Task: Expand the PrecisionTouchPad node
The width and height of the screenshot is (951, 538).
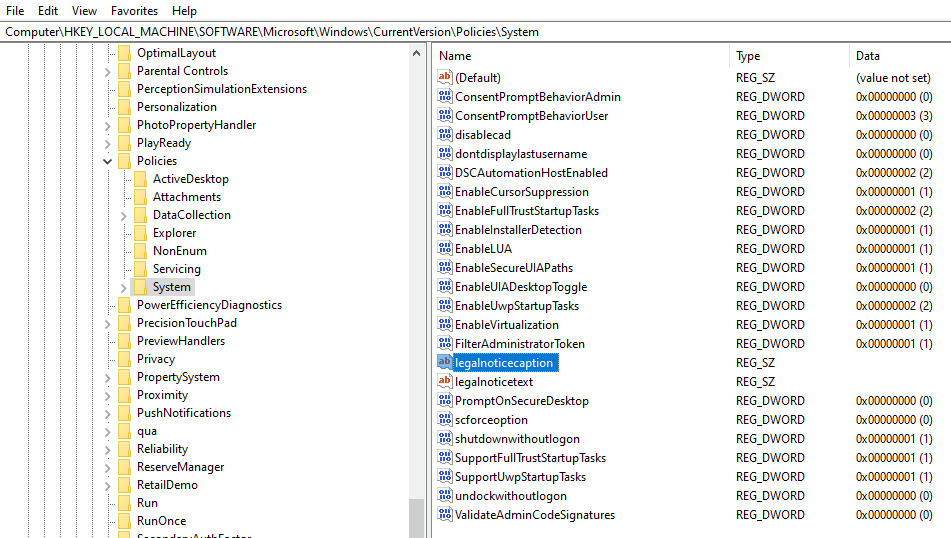Action: coord(107,324)
